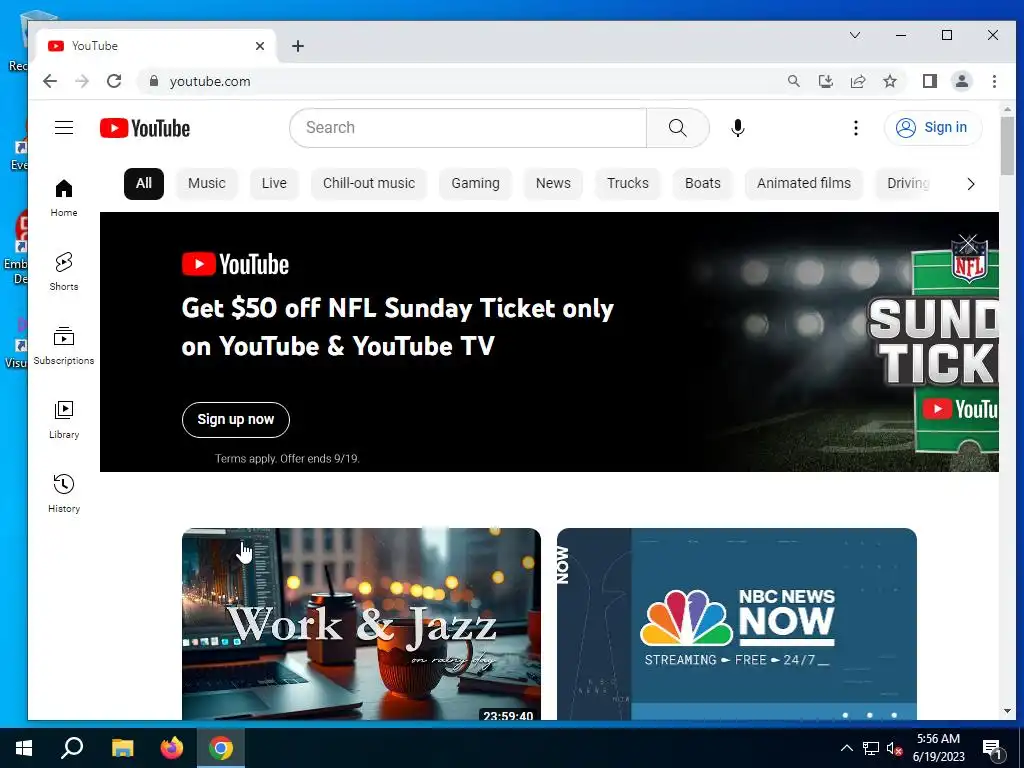Show more filter chips with right arrow
Image resolution: width=1024 pixels, height=768 pixels.
970,184
